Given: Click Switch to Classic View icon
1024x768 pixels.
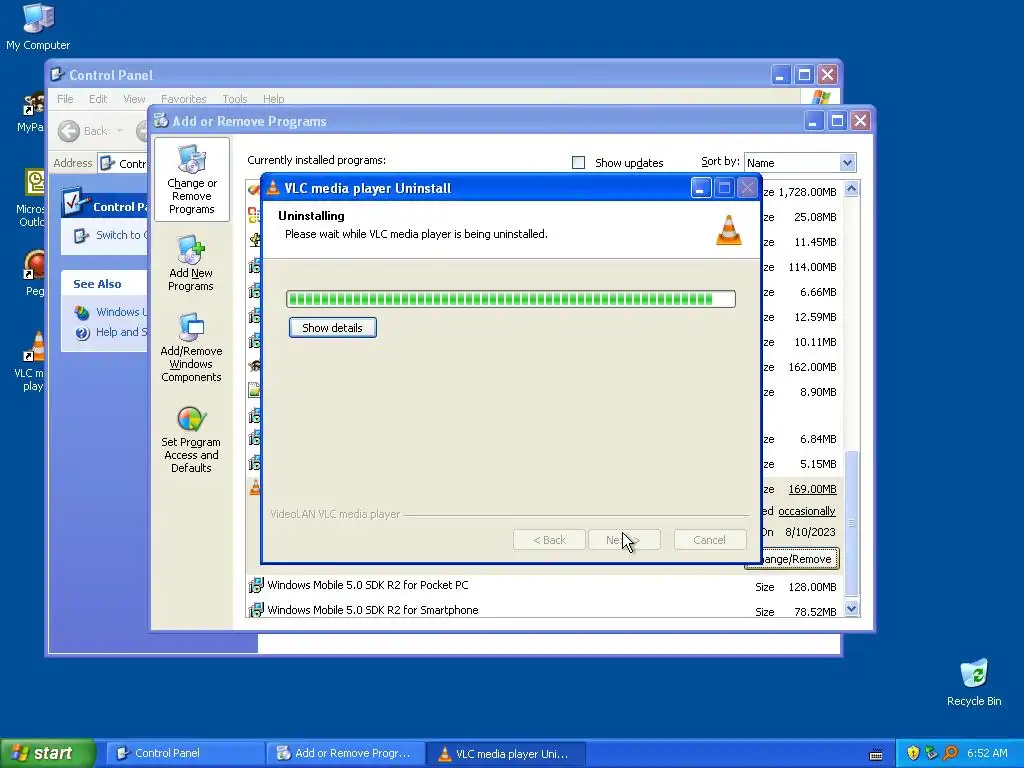Looking at the screenshot, I should (x=81, y=235).
